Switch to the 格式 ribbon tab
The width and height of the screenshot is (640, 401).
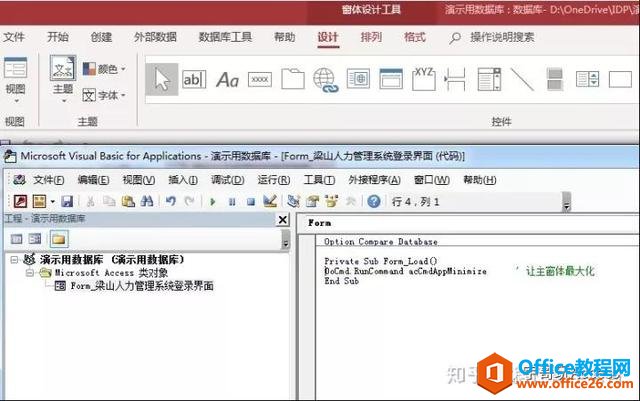click(415, 37)
